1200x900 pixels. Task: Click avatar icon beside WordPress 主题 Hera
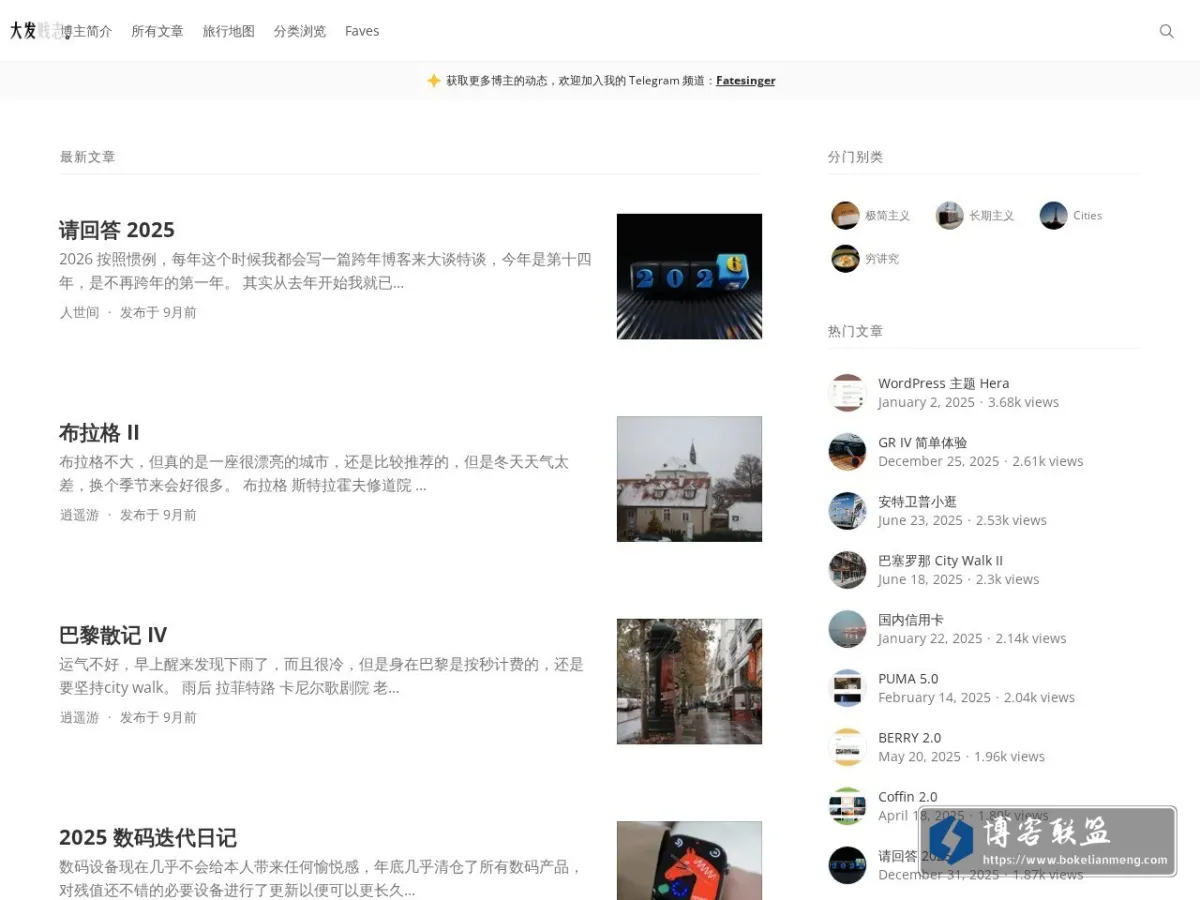(x=847, y=393)
